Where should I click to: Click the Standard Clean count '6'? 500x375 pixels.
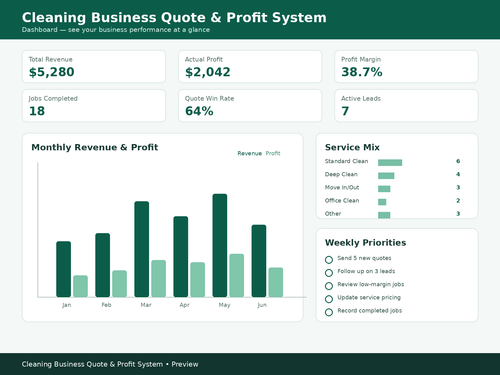coord(458,161)
